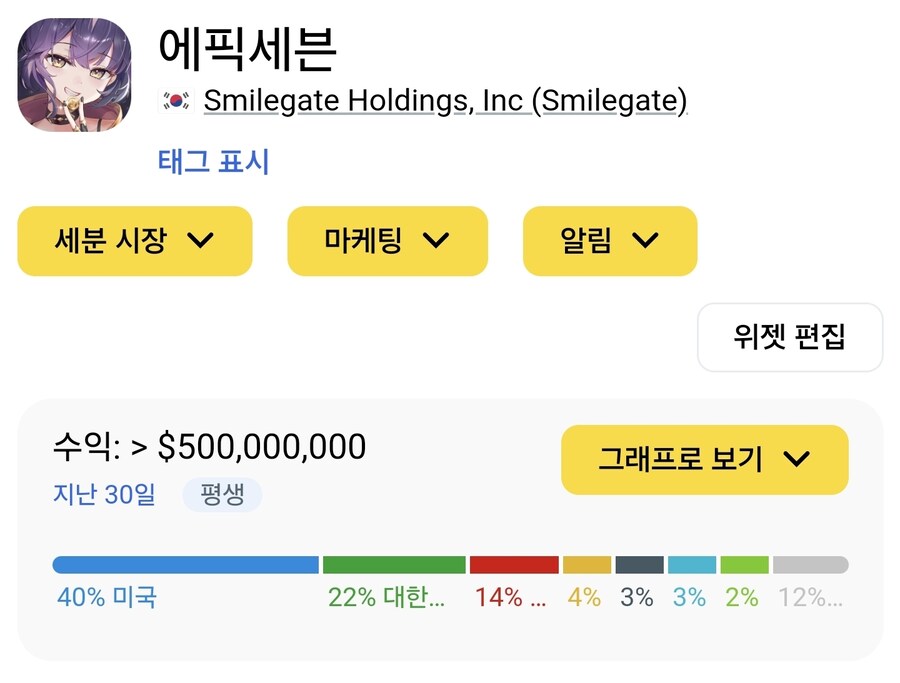The height and width of the screenshot is (683, 900).
Task: Click the chevron on 세분 시장 button
Action: tap(203, 240)
